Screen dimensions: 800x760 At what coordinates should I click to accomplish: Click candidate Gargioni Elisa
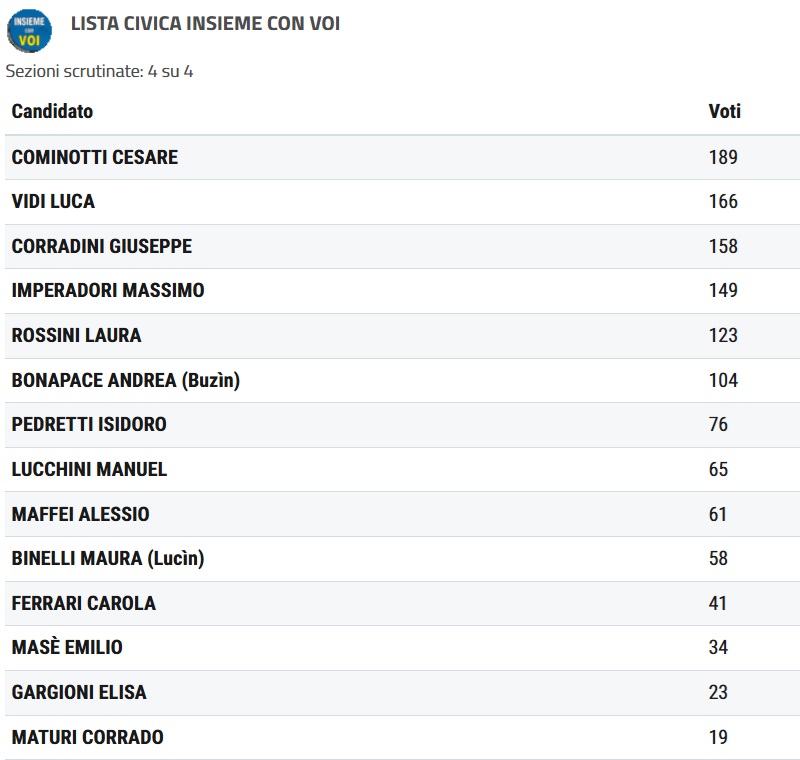(79, 692)
